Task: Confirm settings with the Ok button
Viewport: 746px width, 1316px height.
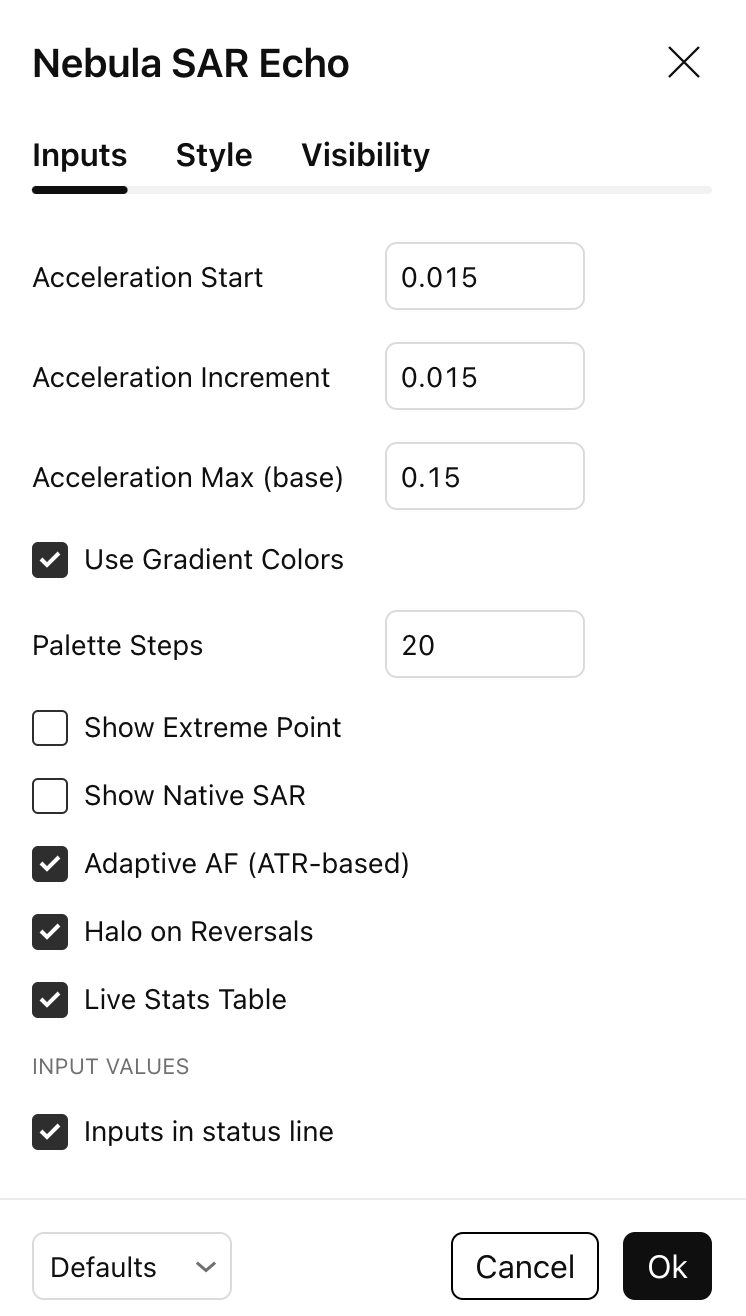Action: [x=667, y=1266]
